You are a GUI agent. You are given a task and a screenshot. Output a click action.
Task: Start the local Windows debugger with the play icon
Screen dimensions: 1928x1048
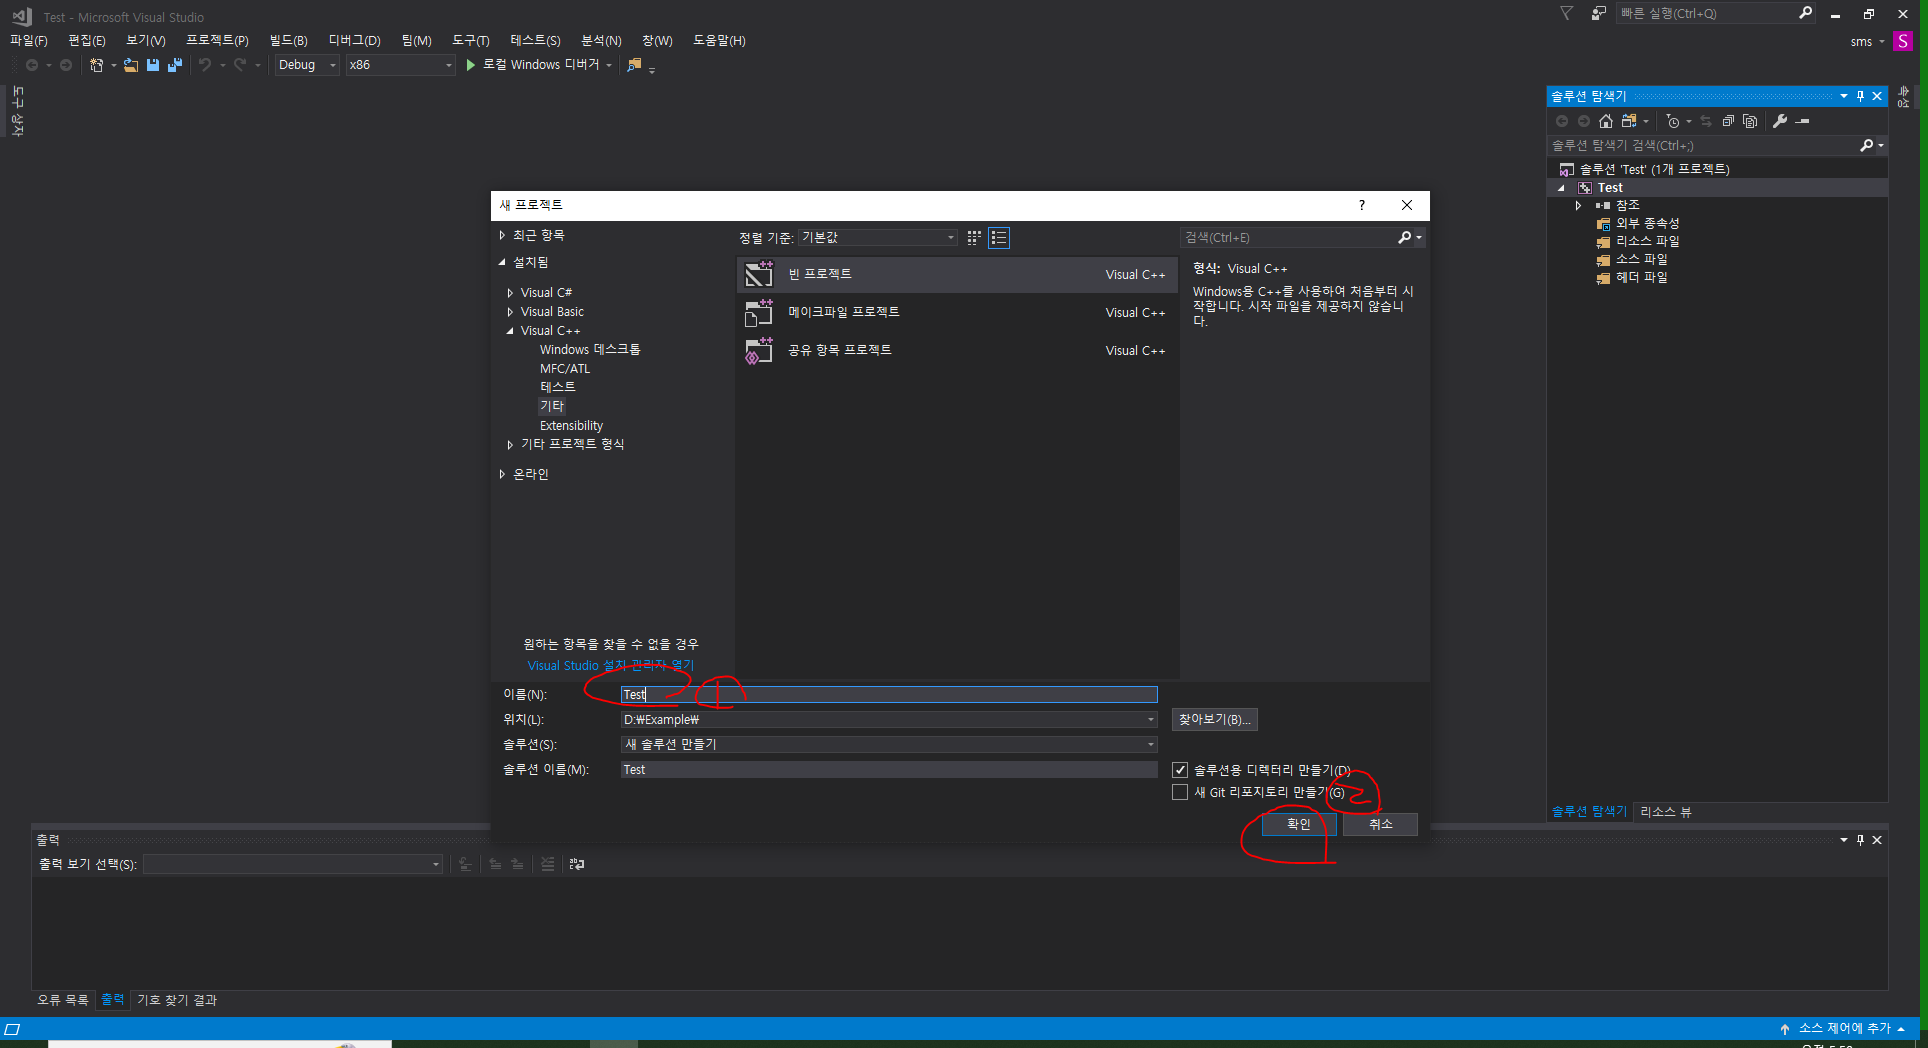pyautogui.click(x=470, y=65)
